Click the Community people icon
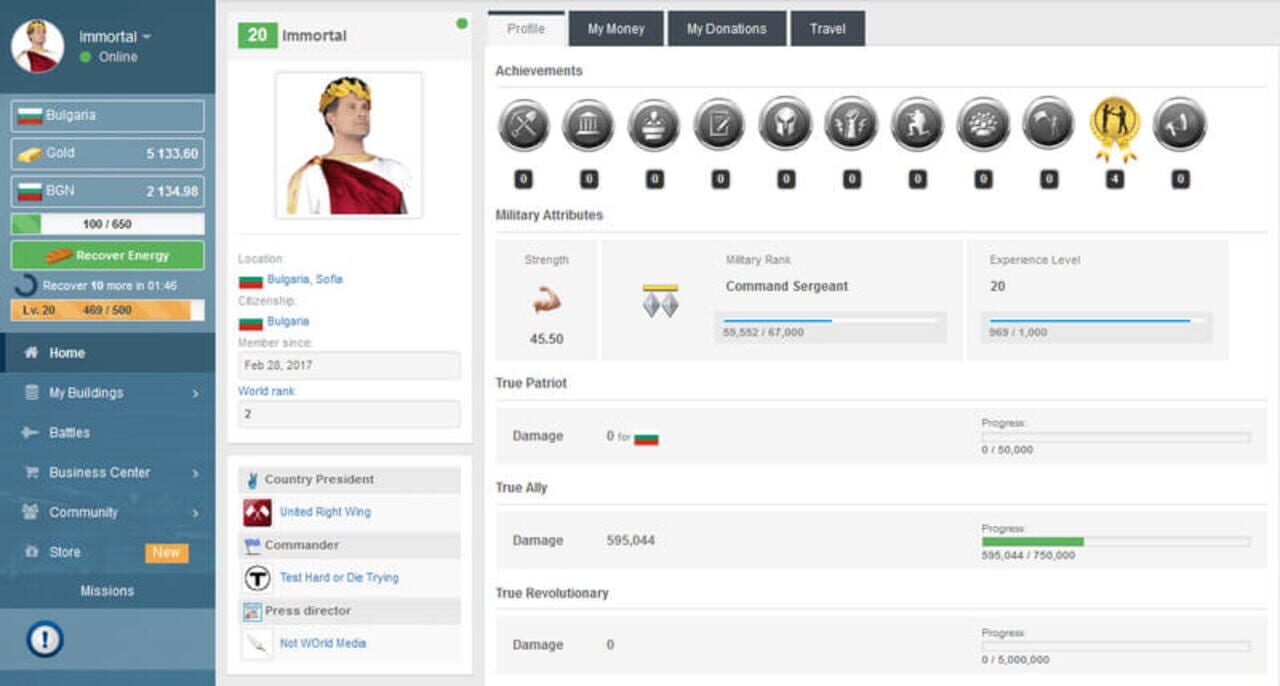The image size is (1280, 686). (31, 512)
